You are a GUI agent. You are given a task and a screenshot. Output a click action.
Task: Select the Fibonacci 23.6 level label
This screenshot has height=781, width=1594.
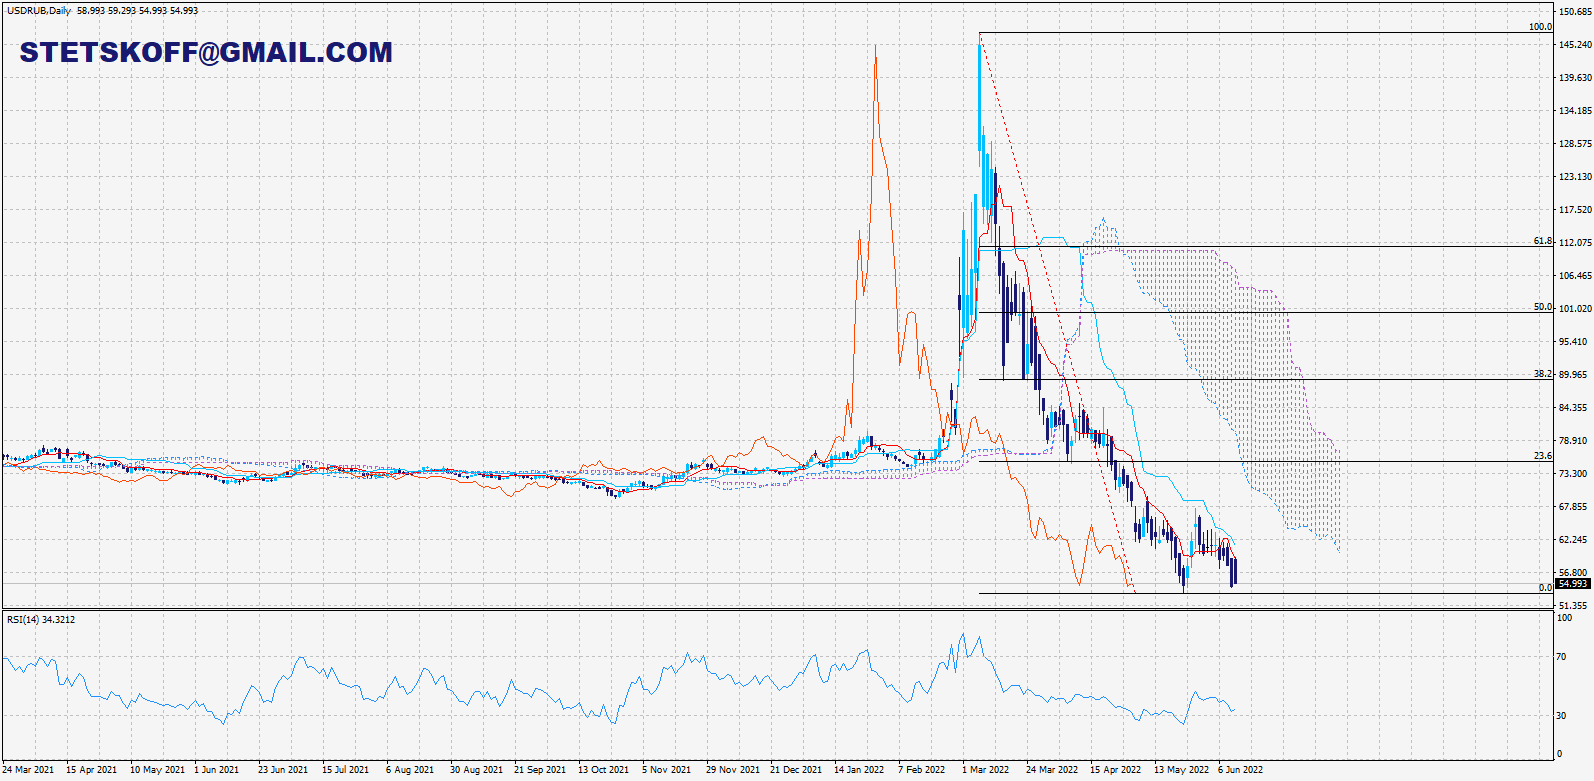coord(1542,456)
